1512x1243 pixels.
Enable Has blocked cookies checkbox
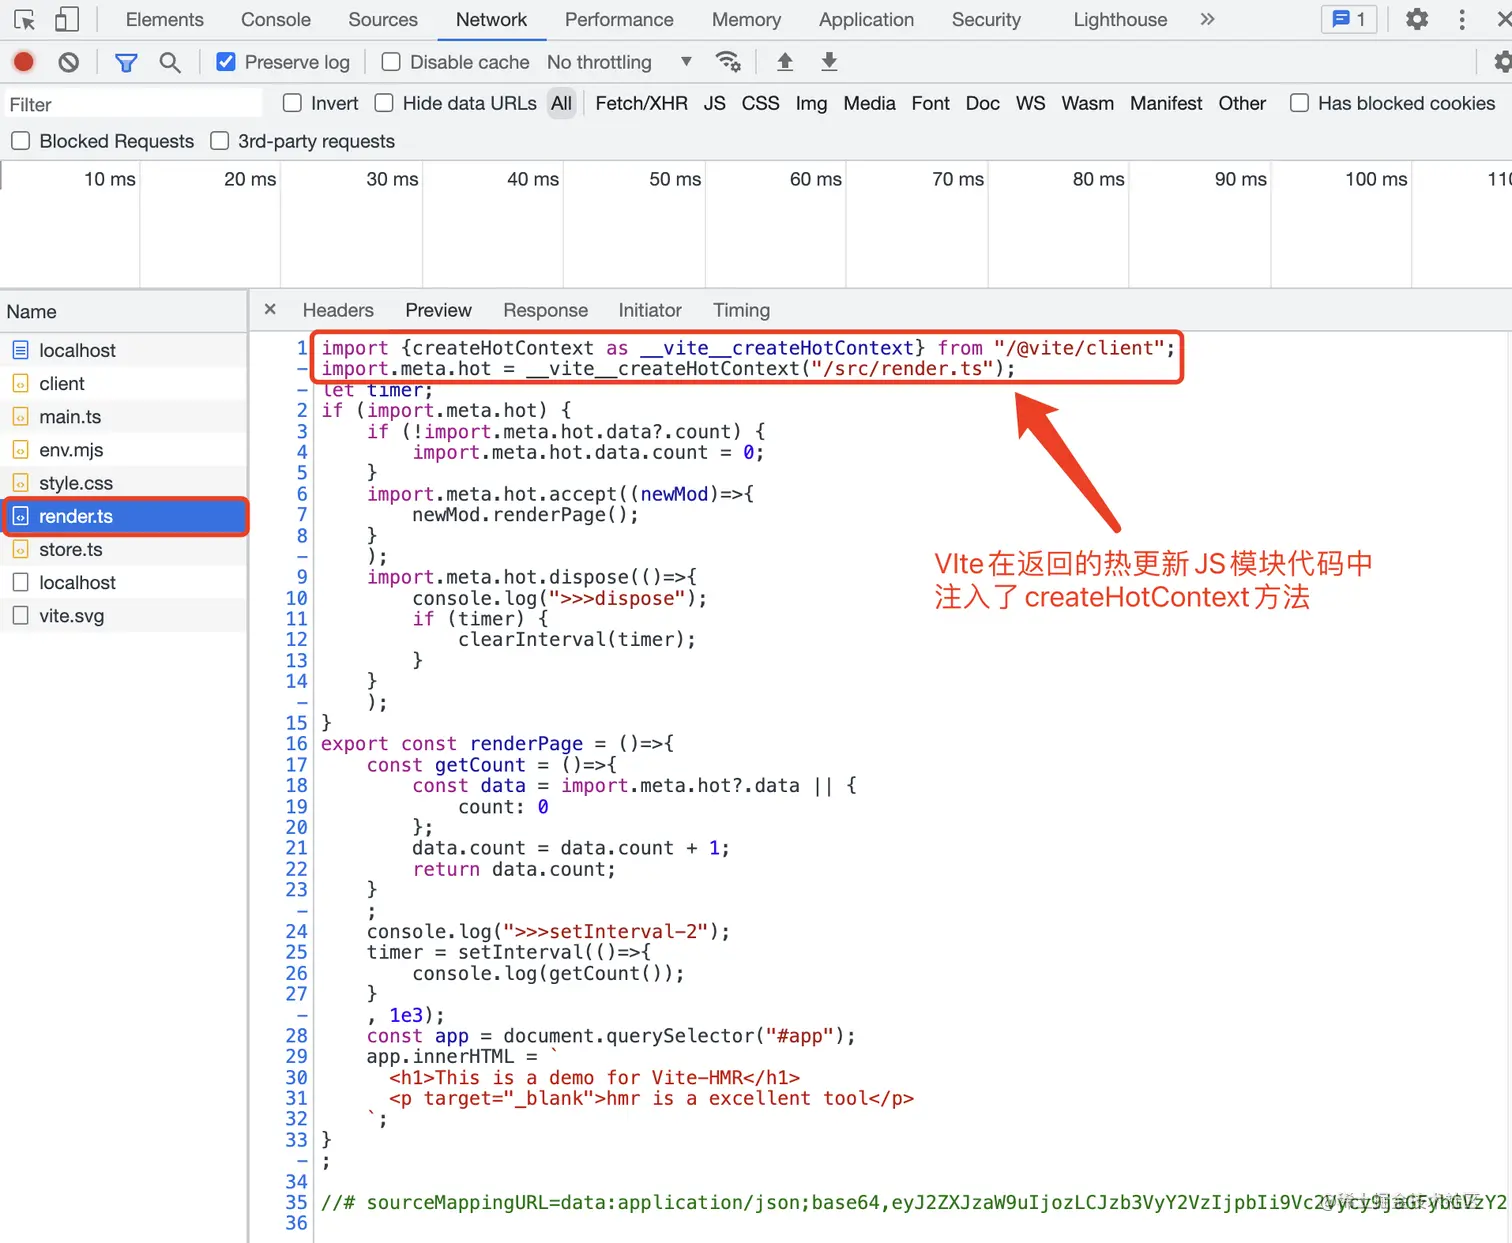(x=1299, y=103)
